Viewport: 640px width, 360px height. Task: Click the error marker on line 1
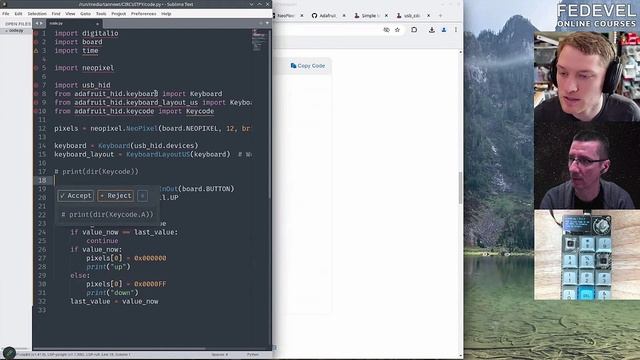click(x=36, y=33)
